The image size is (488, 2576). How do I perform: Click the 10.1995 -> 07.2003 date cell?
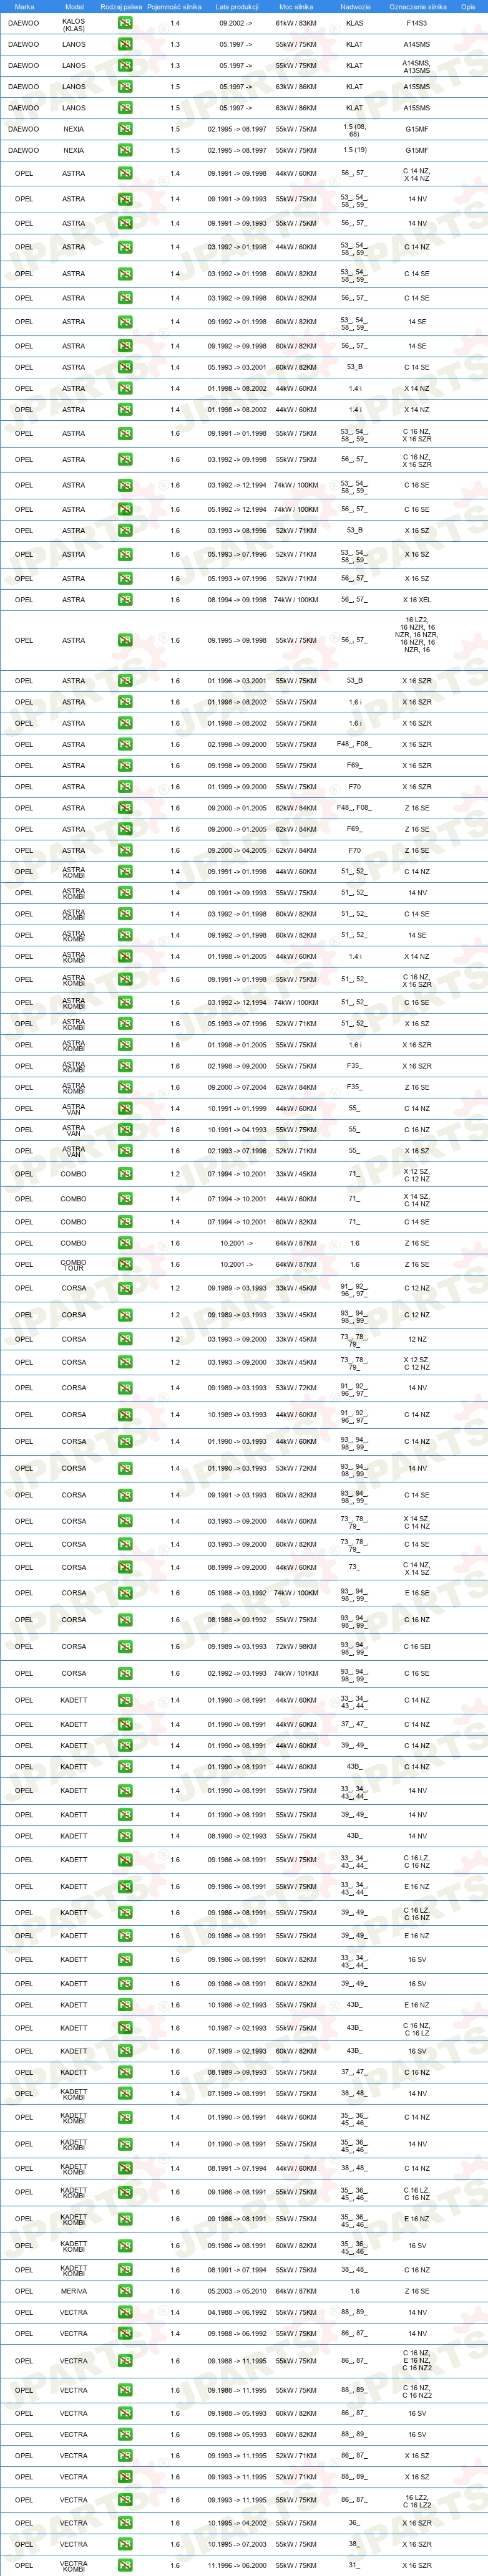pos(237,2544)
